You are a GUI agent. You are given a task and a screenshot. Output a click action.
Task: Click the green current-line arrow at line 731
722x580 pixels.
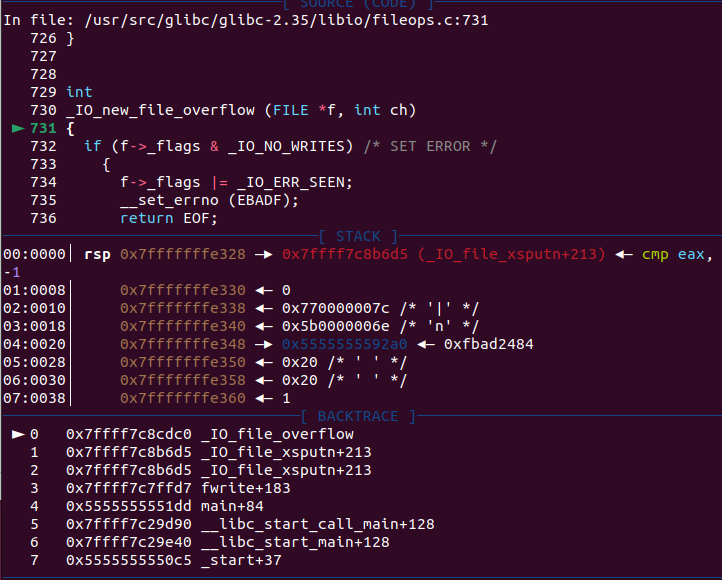(17, 128)
